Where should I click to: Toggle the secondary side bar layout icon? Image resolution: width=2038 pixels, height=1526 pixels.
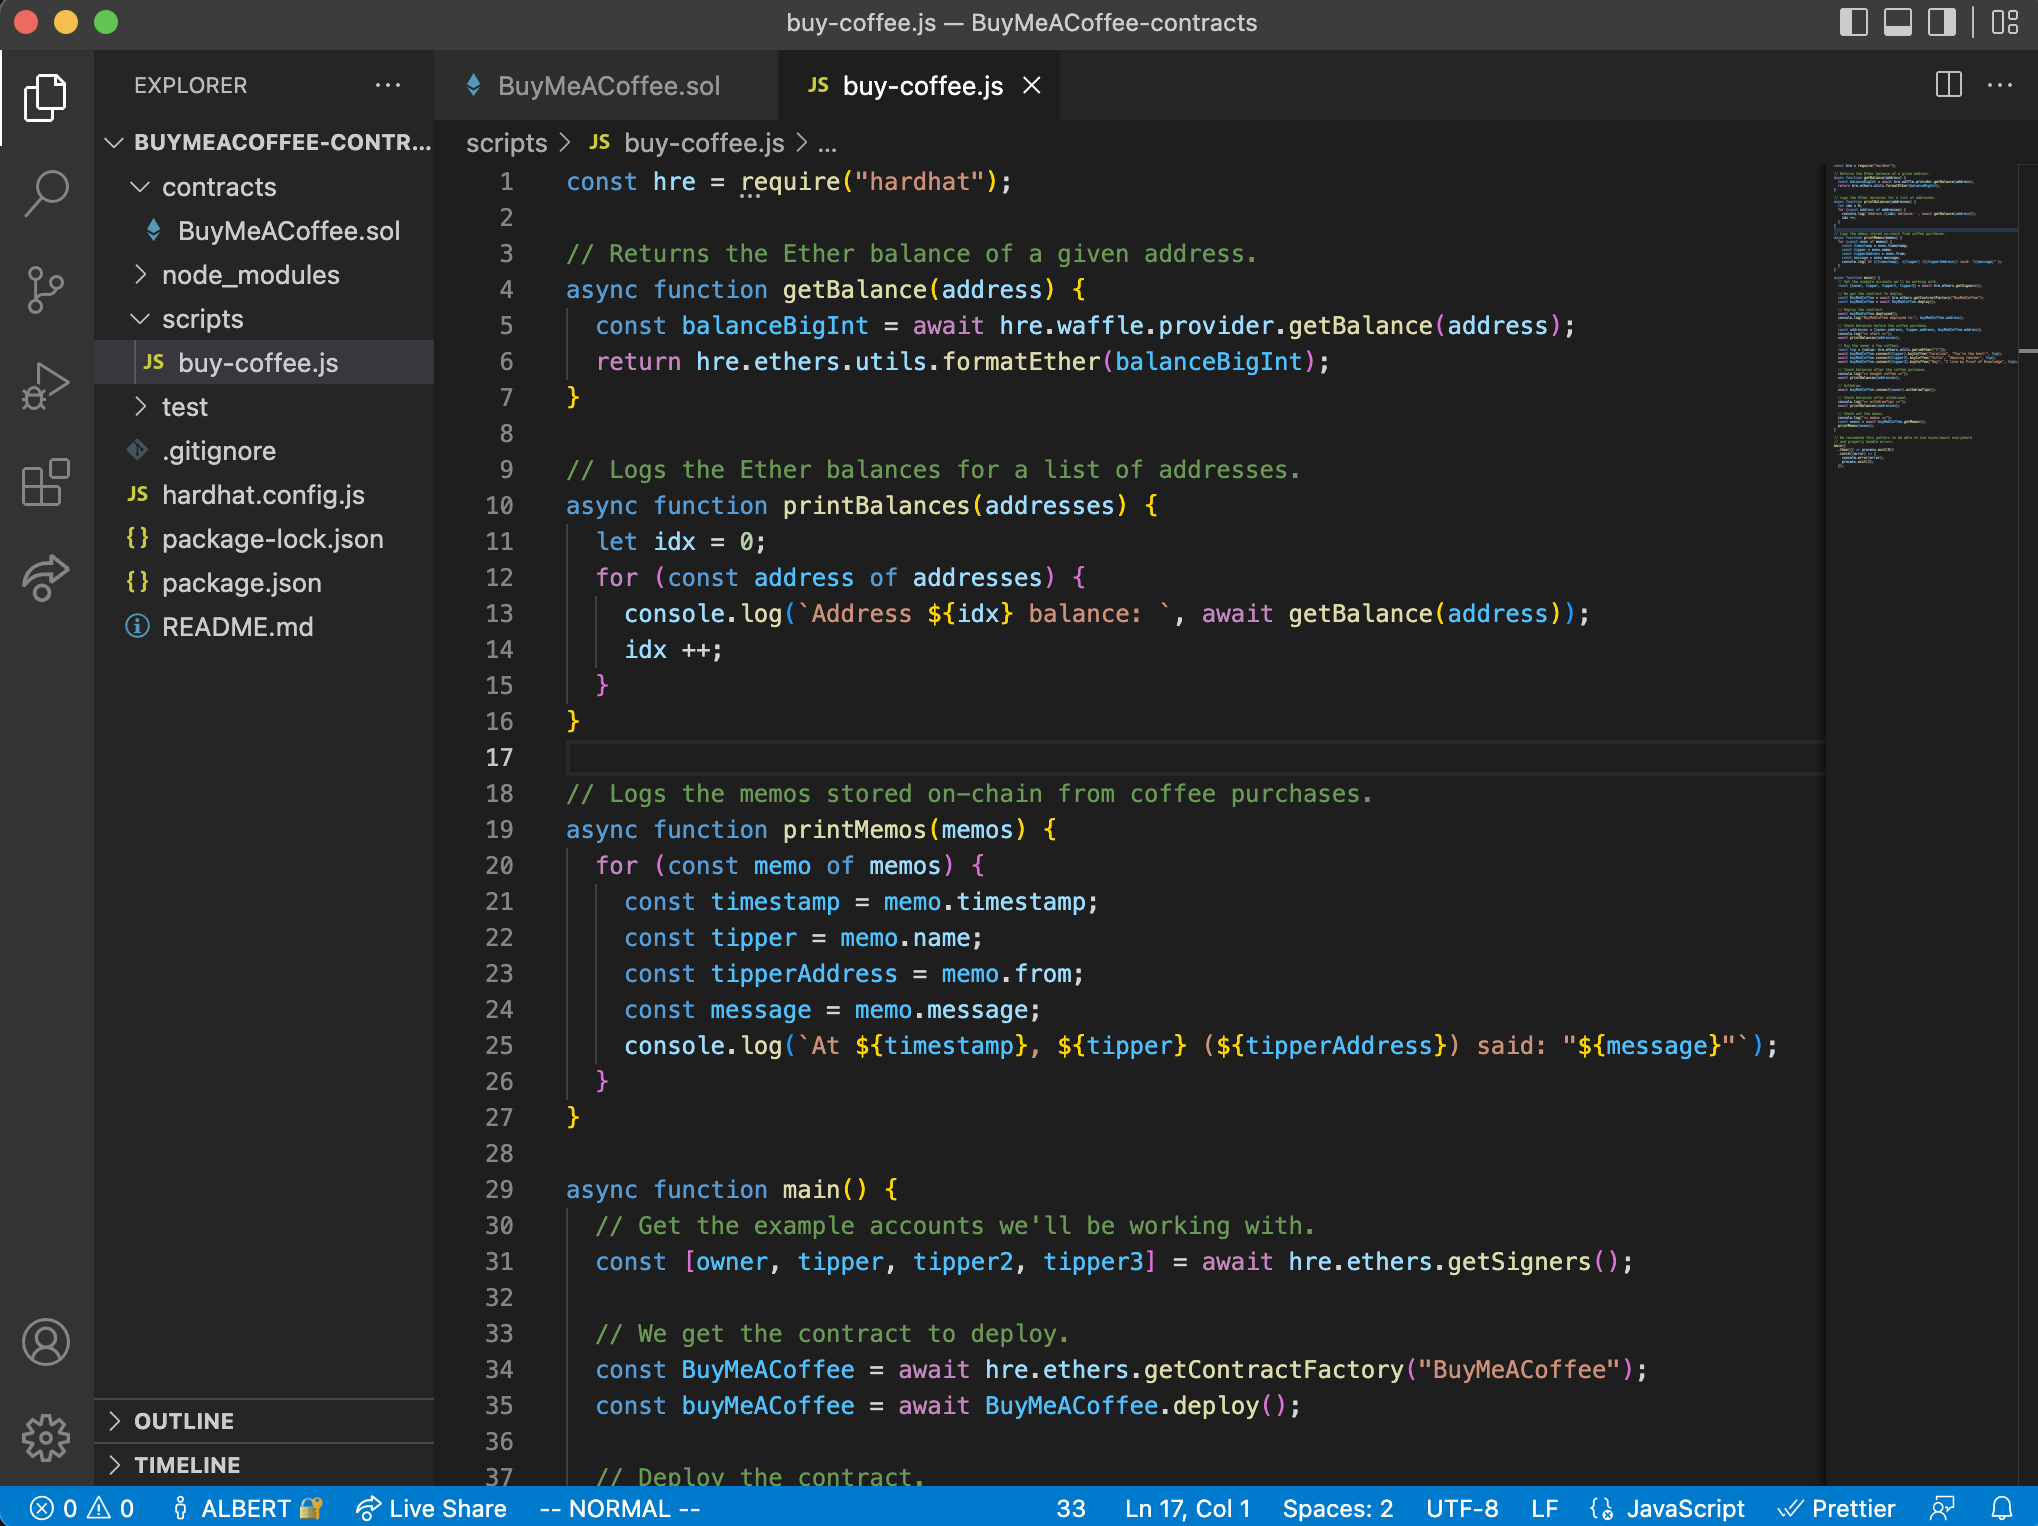1941,22
